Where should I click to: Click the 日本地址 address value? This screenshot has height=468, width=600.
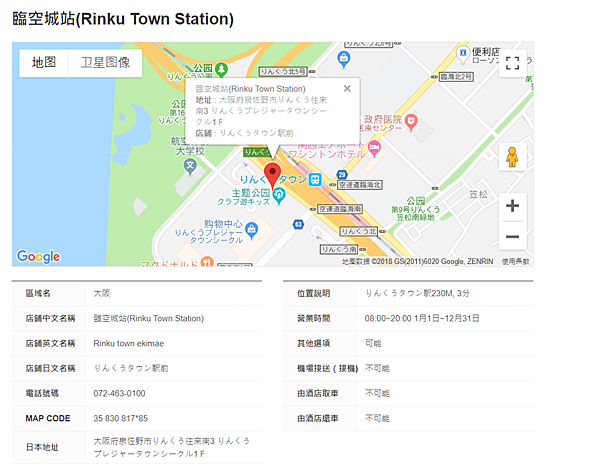pos(171,447)
